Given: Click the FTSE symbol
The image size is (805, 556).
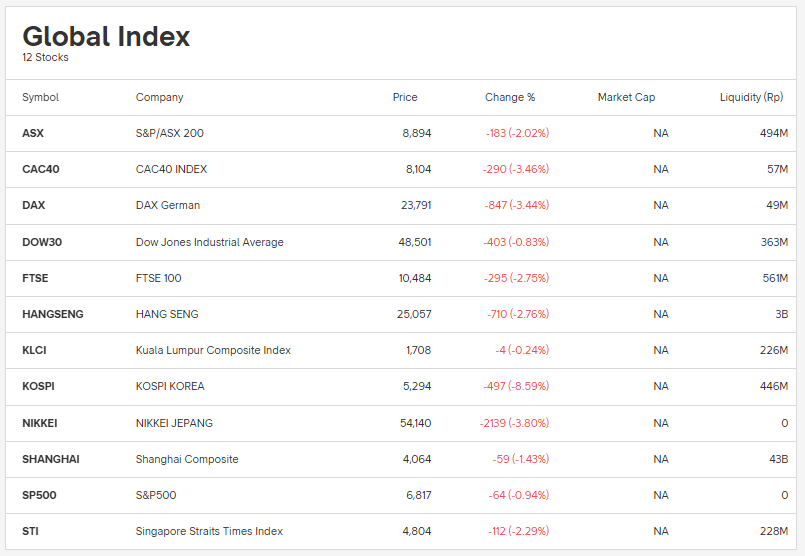Looking at the screenshot, I should [35, 278].
